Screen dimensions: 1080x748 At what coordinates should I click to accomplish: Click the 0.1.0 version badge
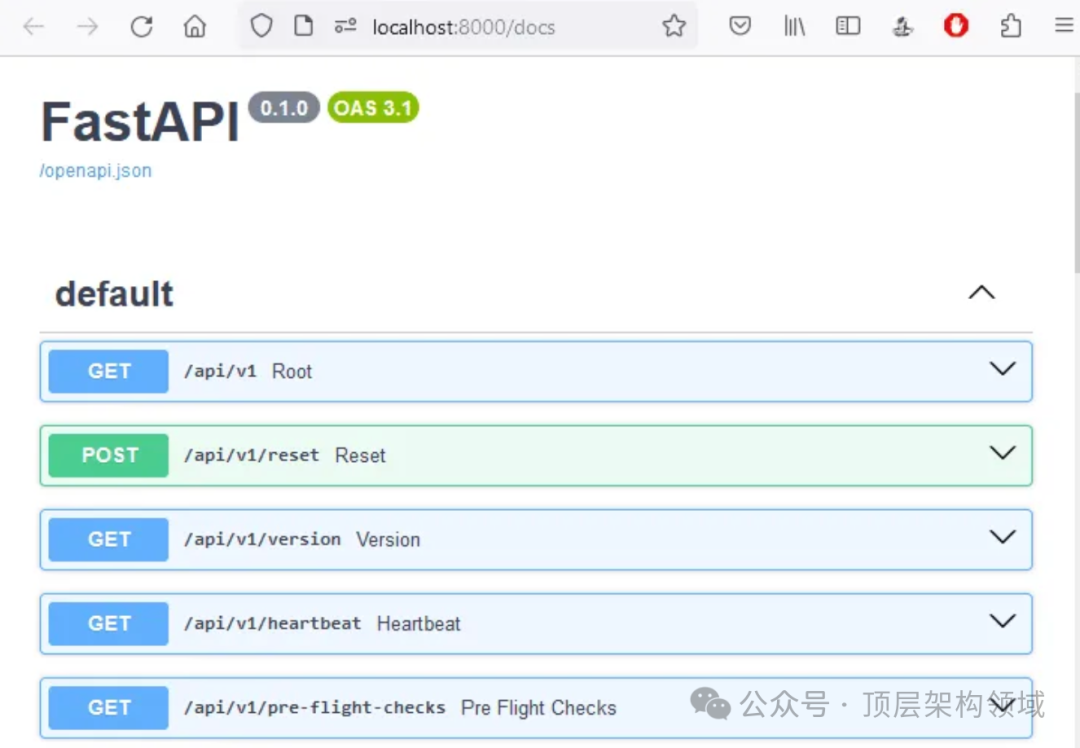coord(284,107)
